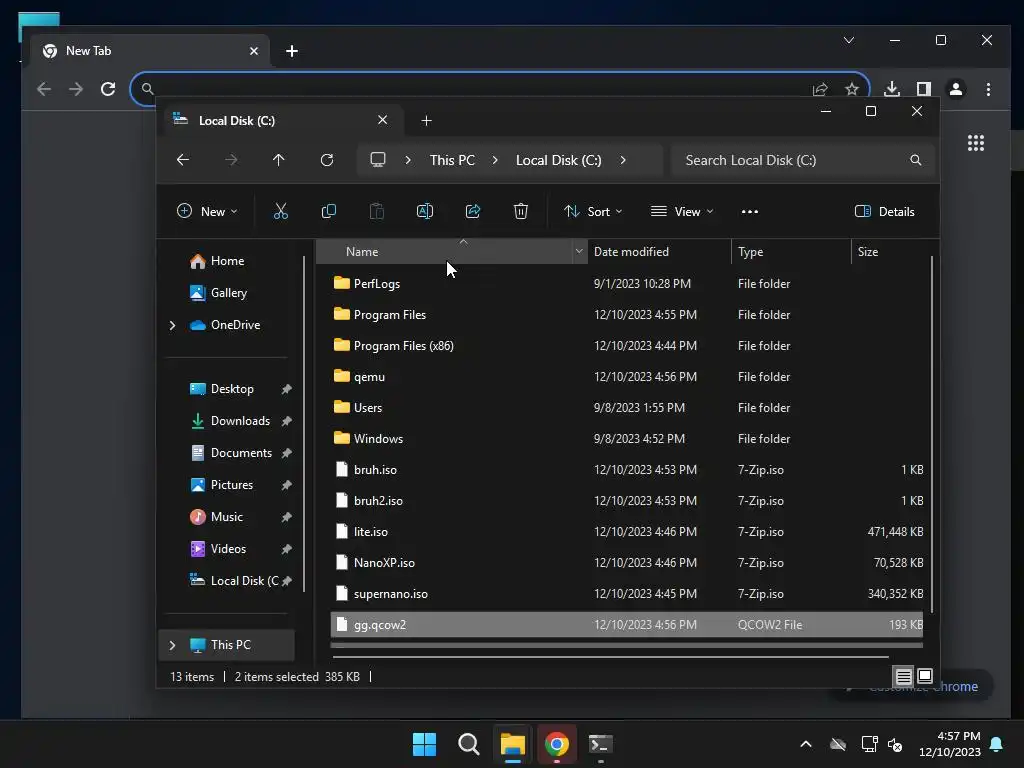Click the Delete trash can icon
The width and height of the screenshot is (1024, 768).
[x=520, y=211]
